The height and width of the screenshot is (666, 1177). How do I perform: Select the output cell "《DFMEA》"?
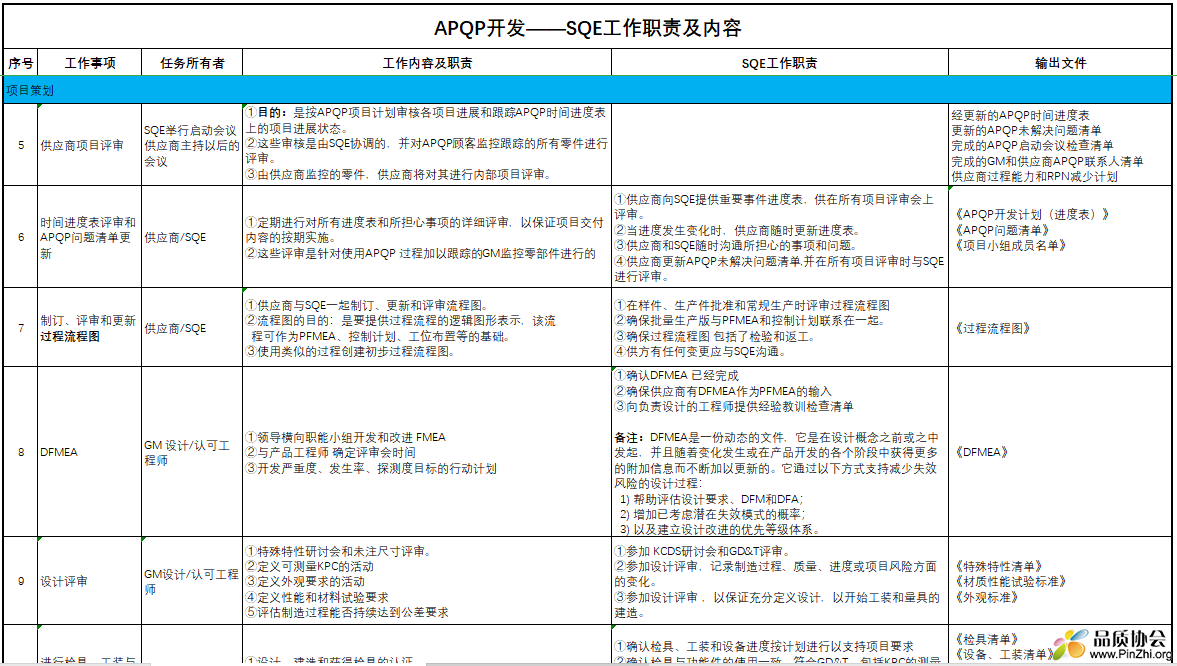tap(1060, 451)
